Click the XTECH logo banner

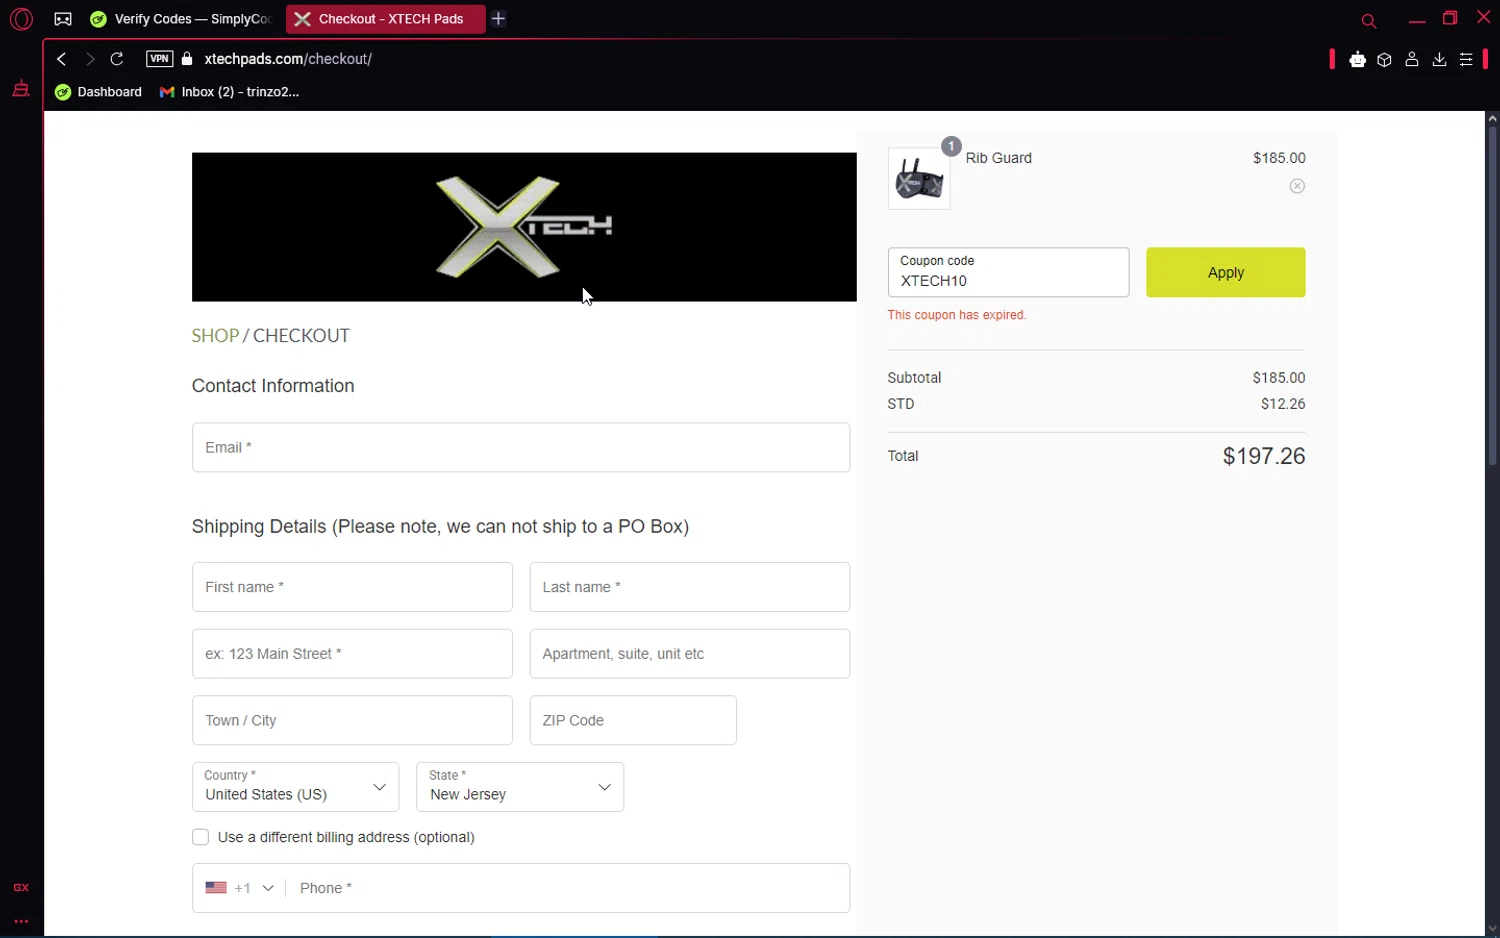point(524,227)
